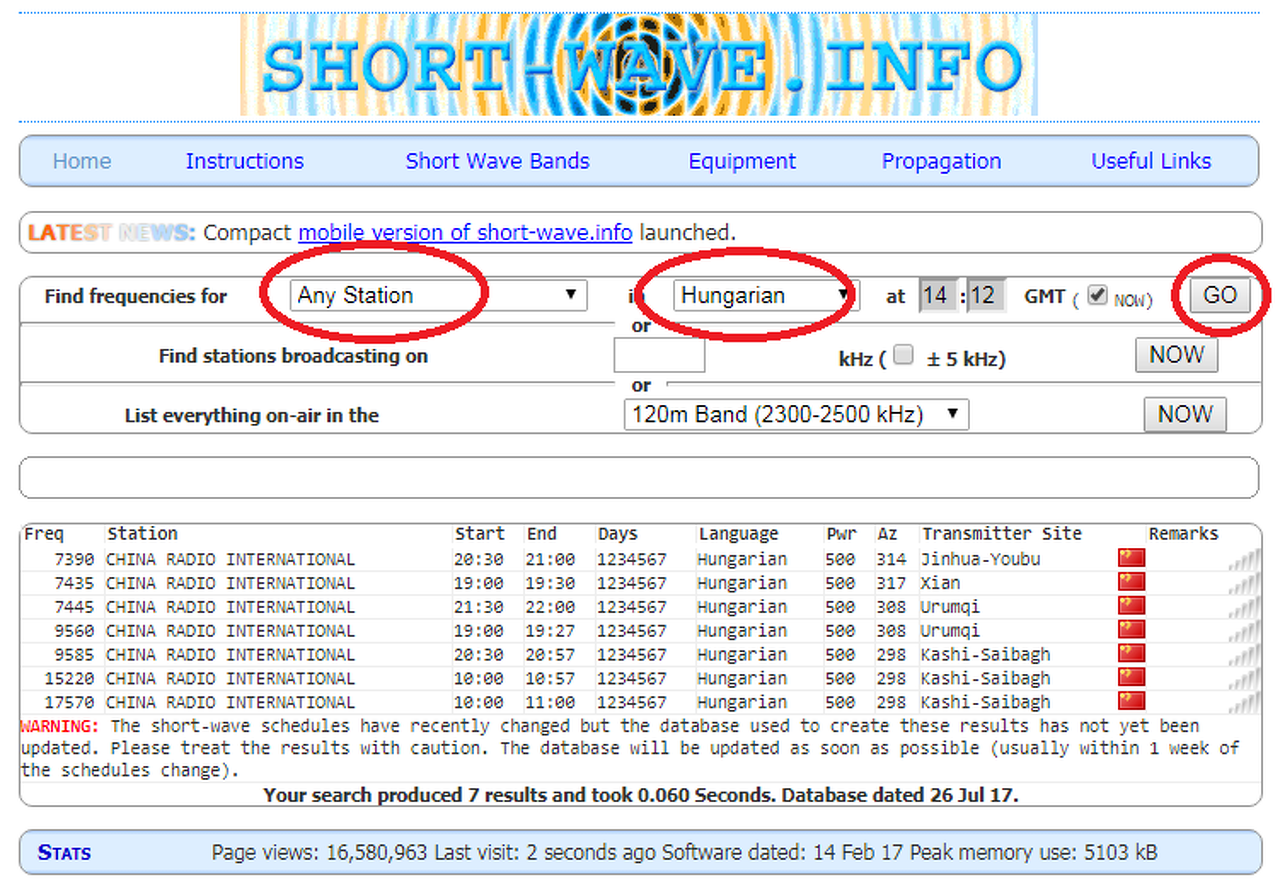Click the Az column header
The width and height of the screenshot is (1280, 887).
click(x=887, y=534)
